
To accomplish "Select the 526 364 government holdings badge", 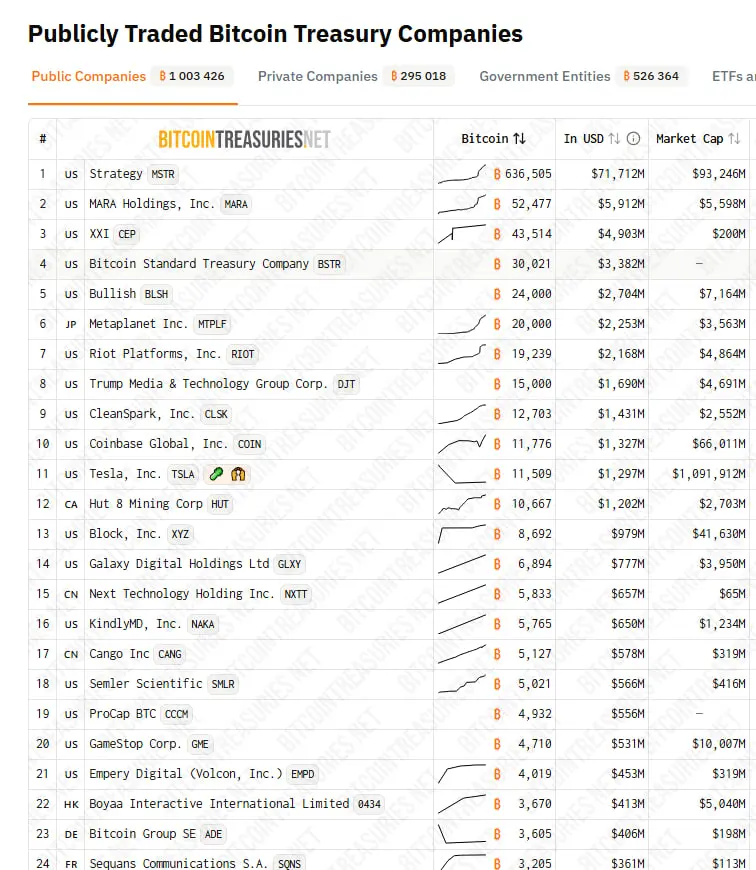I will point(651,76).
